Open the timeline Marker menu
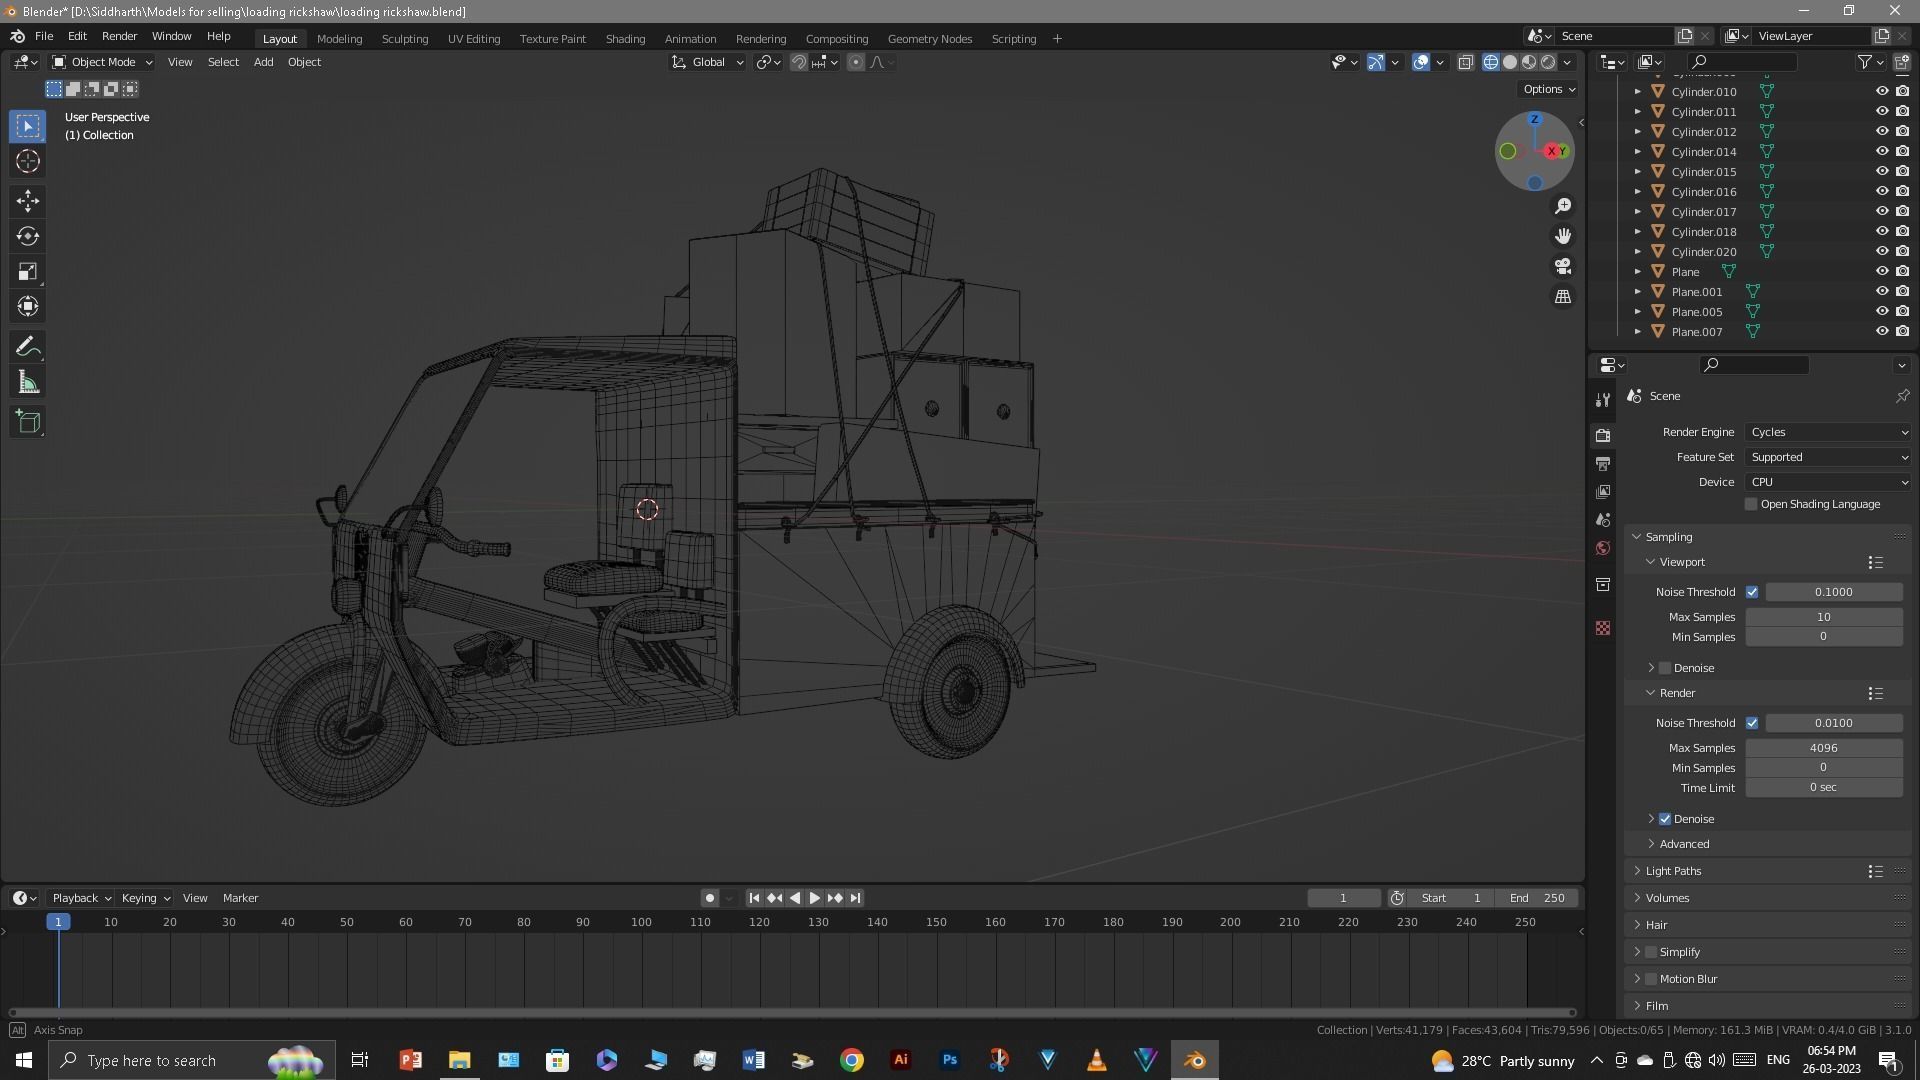Image resolution: width=1920 pixels, height=1080 pixels. pos(240,898)
